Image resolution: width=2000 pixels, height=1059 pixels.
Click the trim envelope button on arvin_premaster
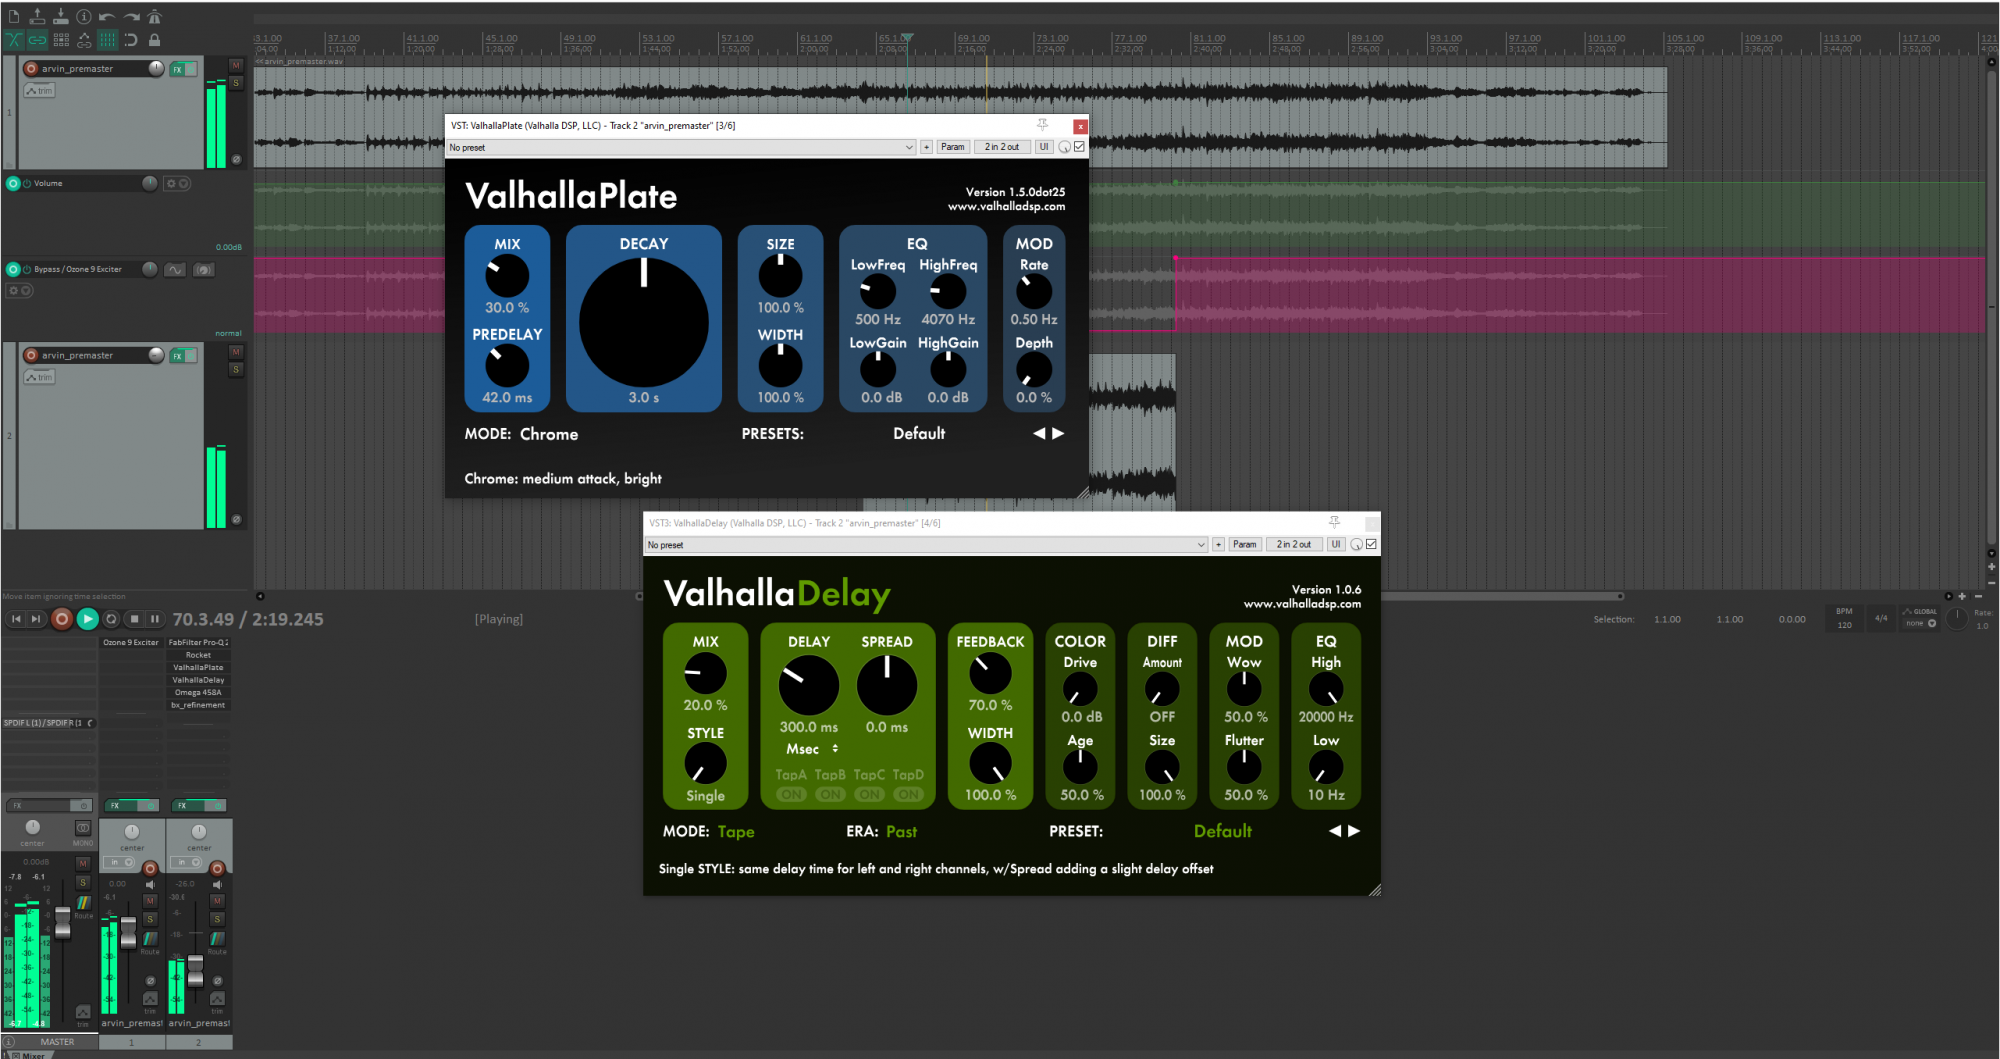[x=40, y=90]
